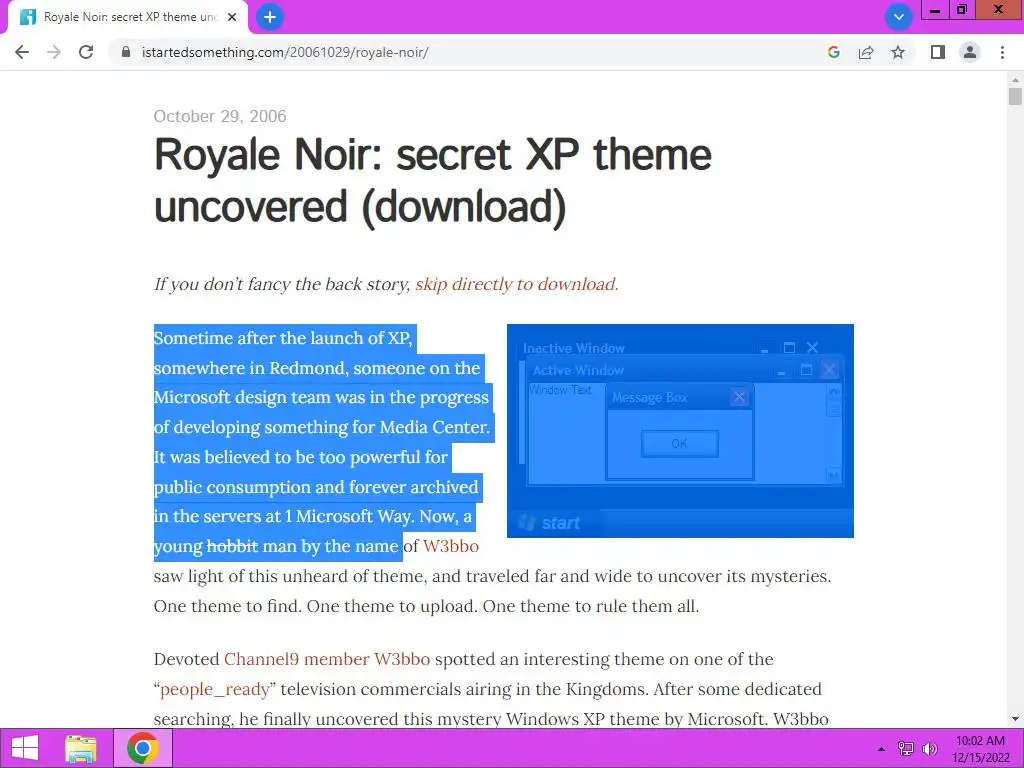Go back using the browser back arrow
This screenshot has width=1024, height=768.
pyautogui.click(x=22, y=52)
